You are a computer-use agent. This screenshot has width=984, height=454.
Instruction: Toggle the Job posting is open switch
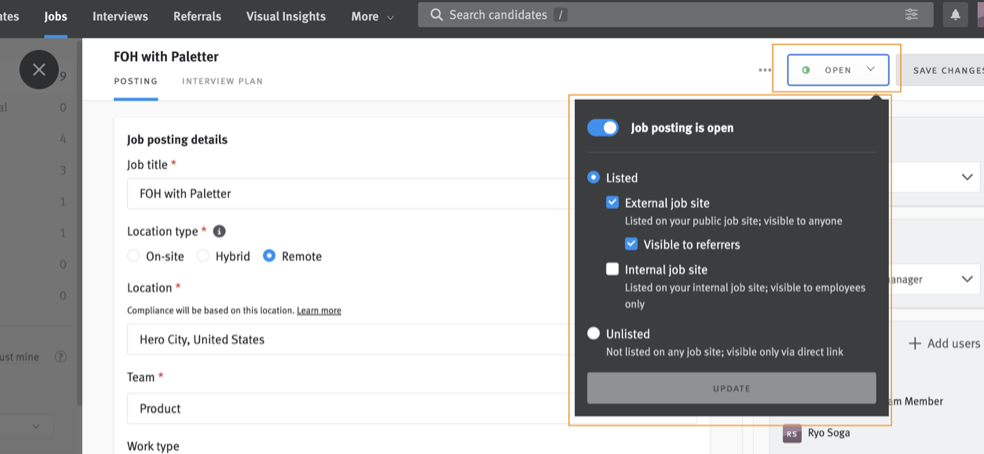tap(602, 128)
